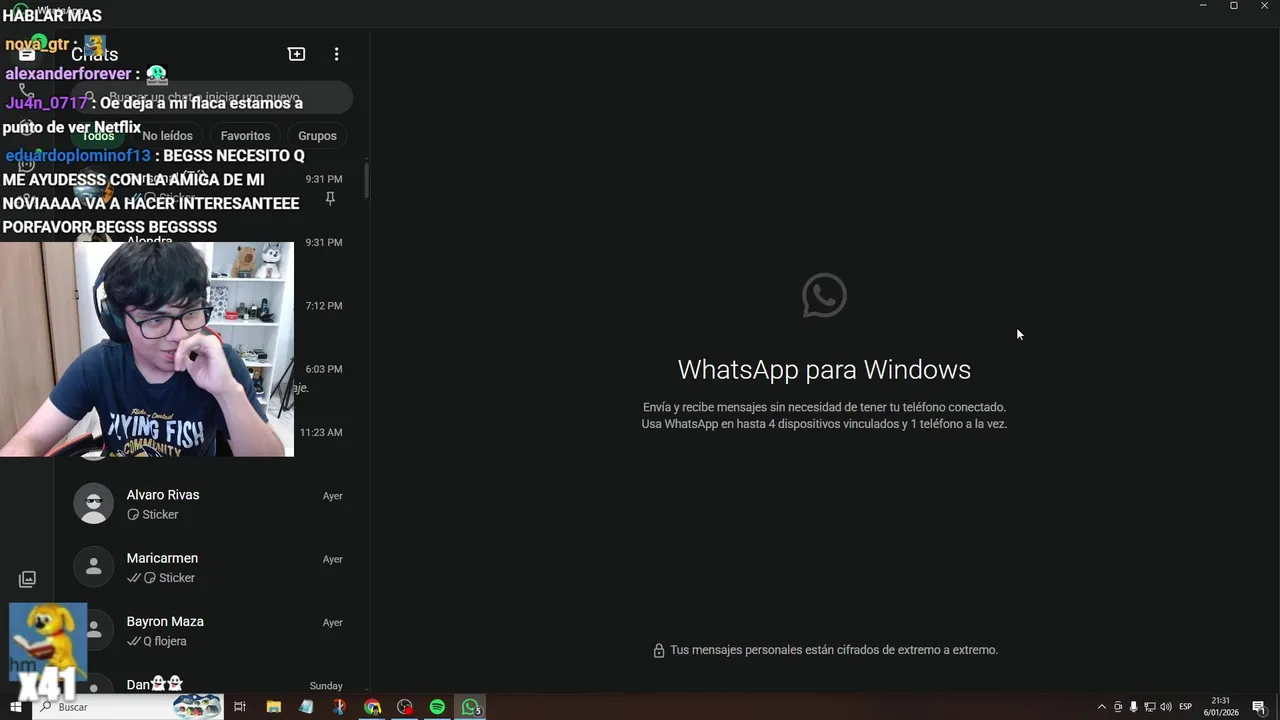
Task: Open the three-dot menu beside Chats
Action: [336, 54]
